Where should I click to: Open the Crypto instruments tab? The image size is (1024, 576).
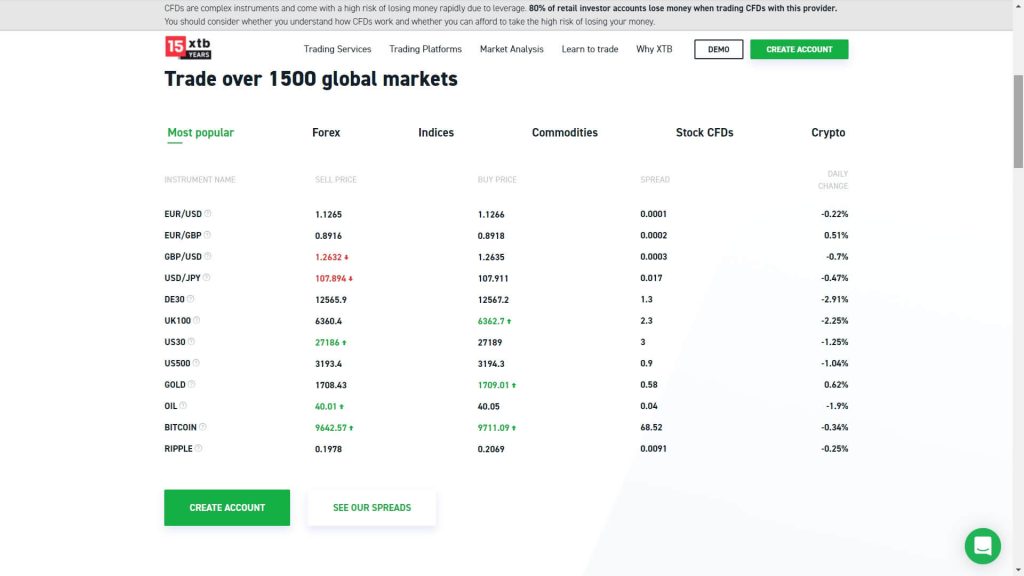(x=829, y=132)
